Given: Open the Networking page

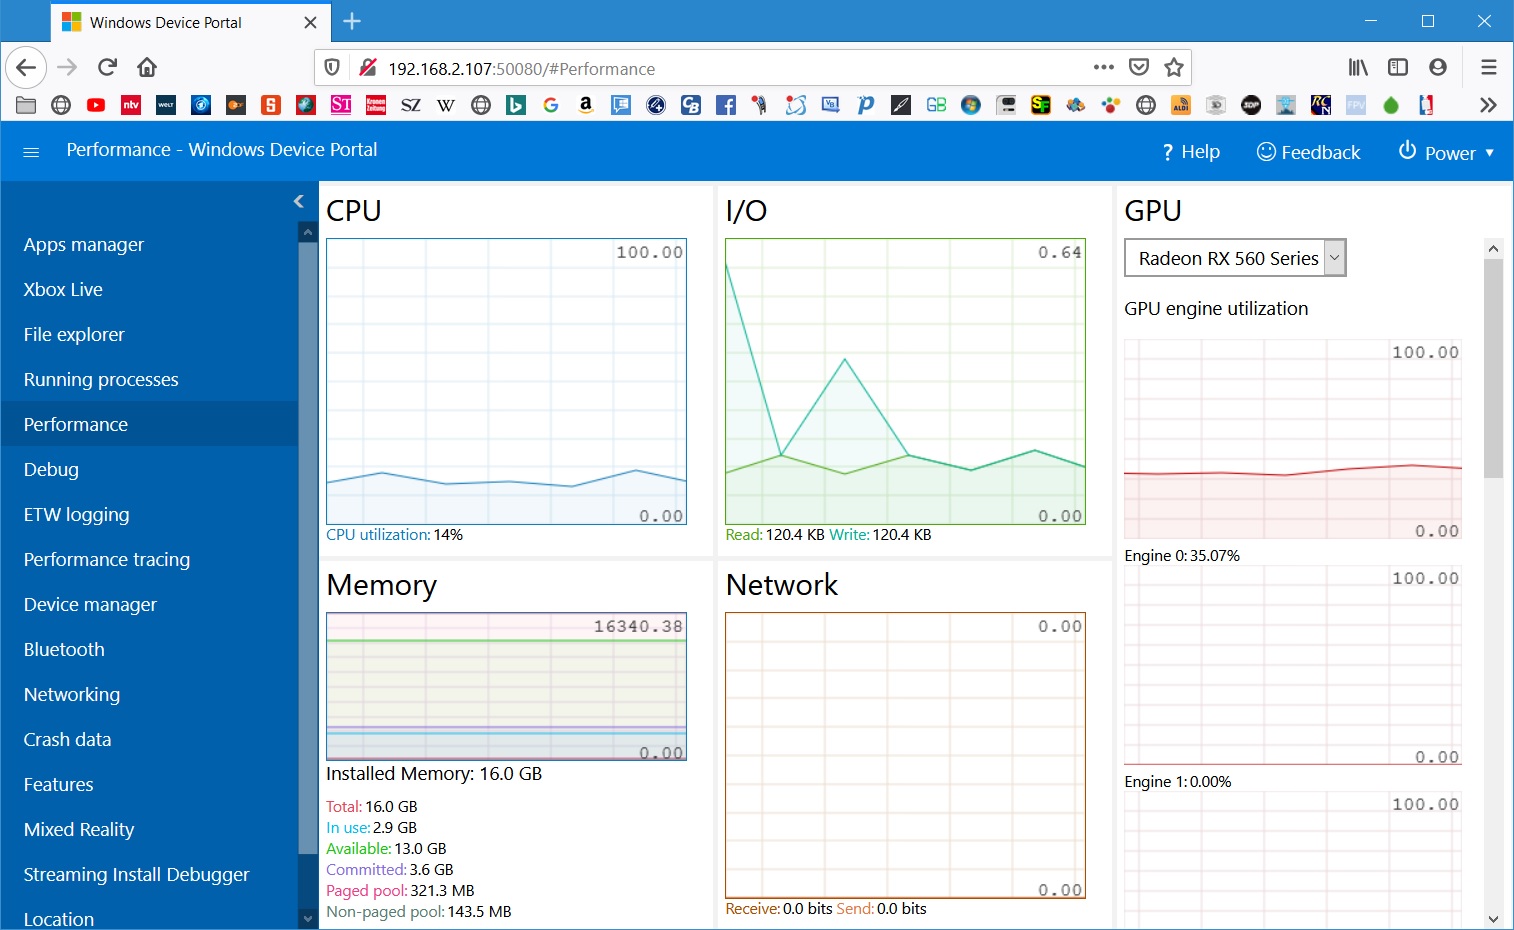Looking at the screenshot, I should coord(72,695).
